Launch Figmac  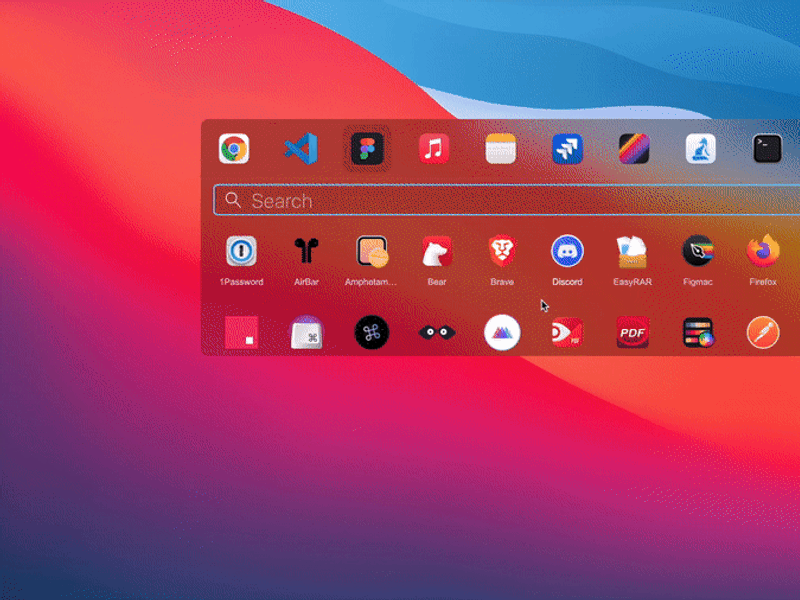[697, 252]
